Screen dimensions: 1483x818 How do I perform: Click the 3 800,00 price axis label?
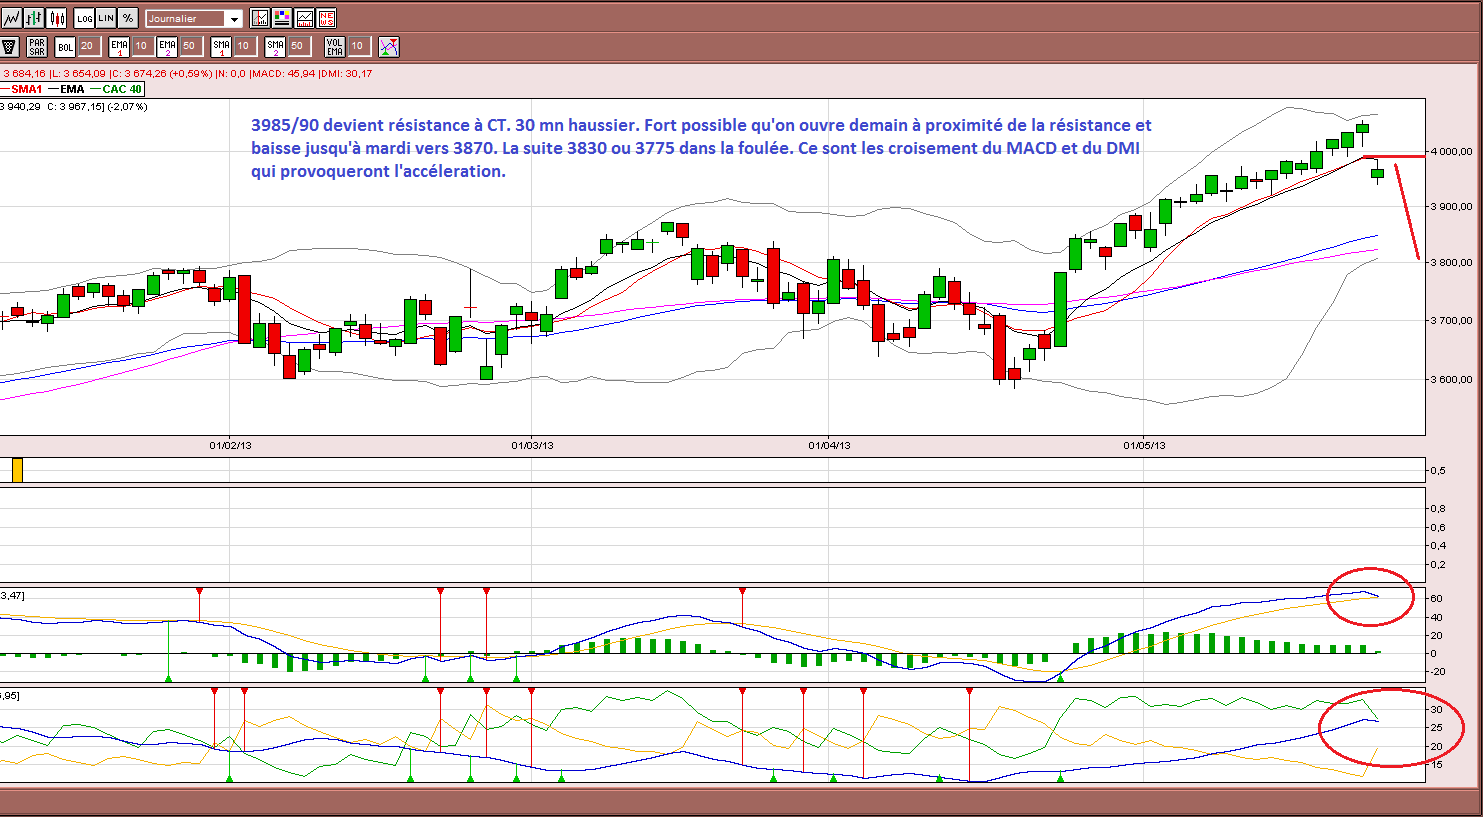(x=1450, y=263)
